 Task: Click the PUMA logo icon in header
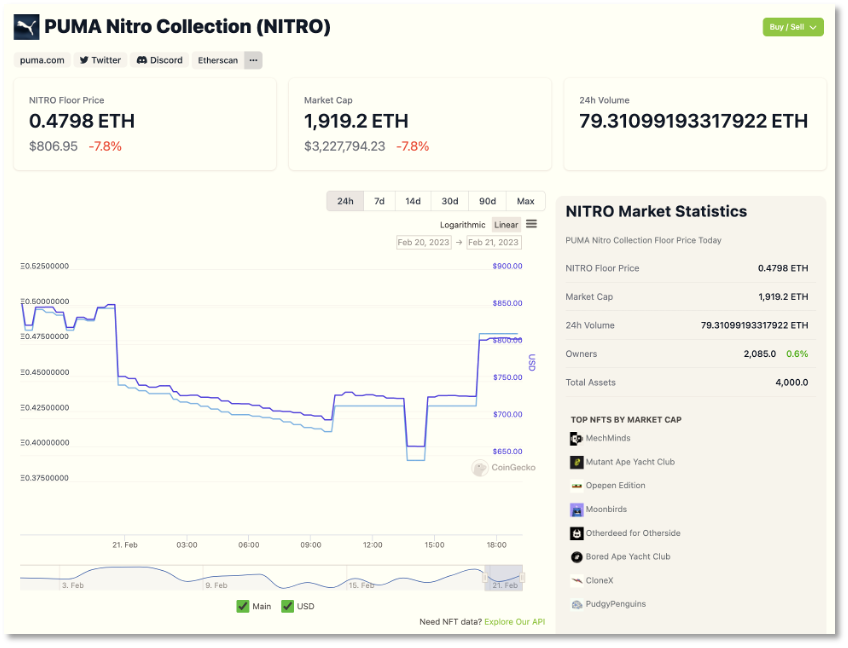26,27
